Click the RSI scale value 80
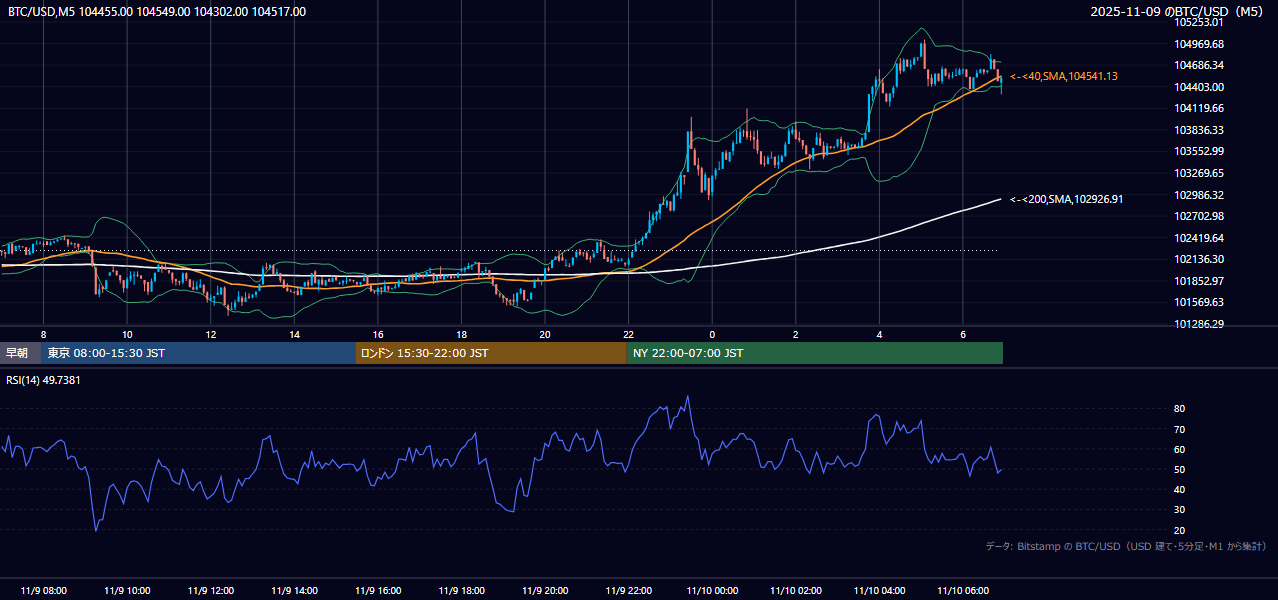The width and height of the screenshot is (1278, 600). tap(1179, 409)
